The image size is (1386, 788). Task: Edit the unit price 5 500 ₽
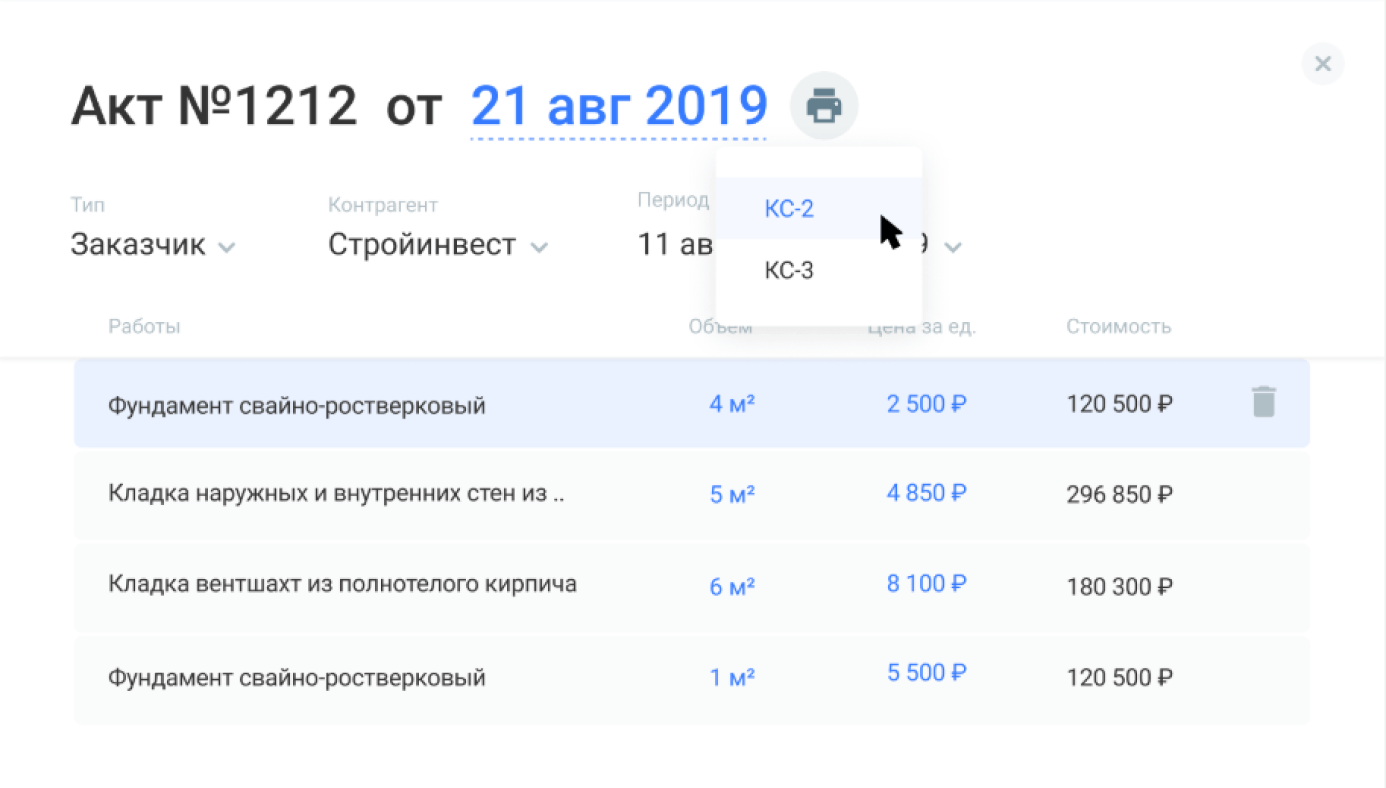tap(927, 673)
